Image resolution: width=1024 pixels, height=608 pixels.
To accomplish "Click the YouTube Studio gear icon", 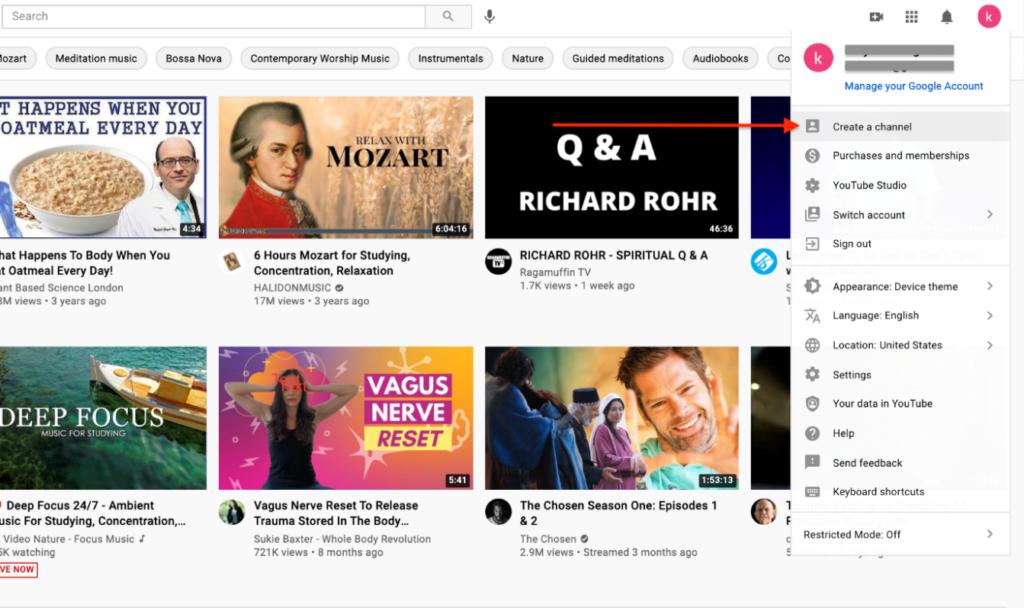I will [813, 185].
